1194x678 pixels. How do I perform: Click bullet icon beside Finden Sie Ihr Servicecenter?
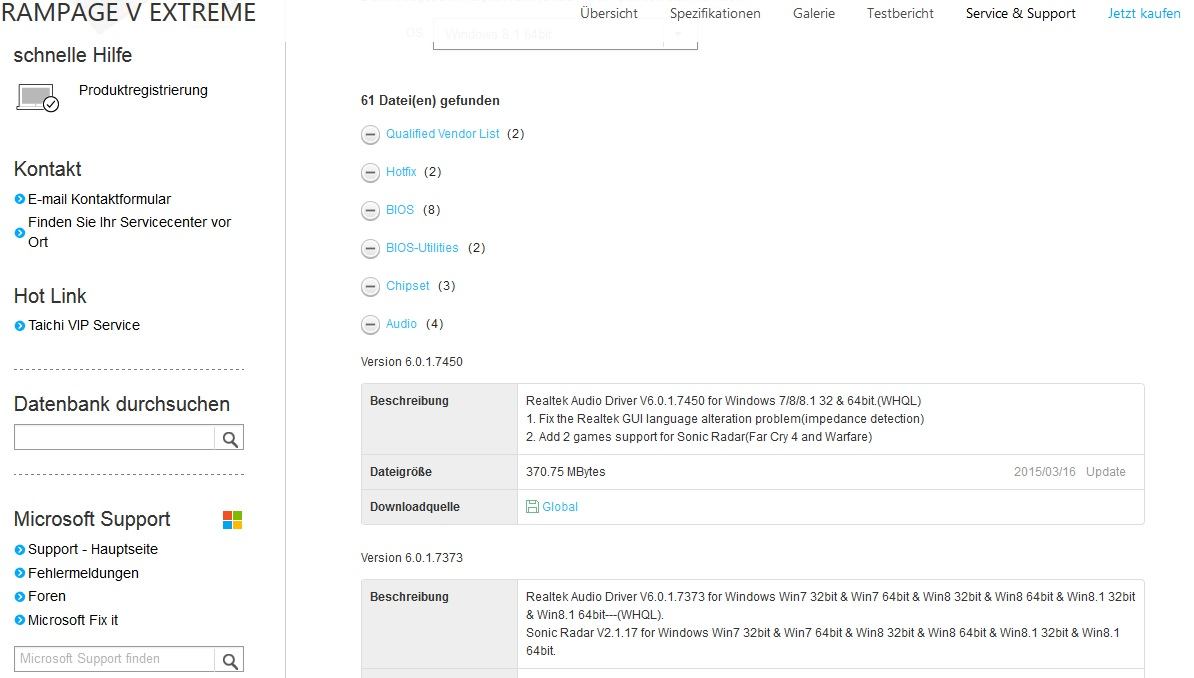pos(20,232)
